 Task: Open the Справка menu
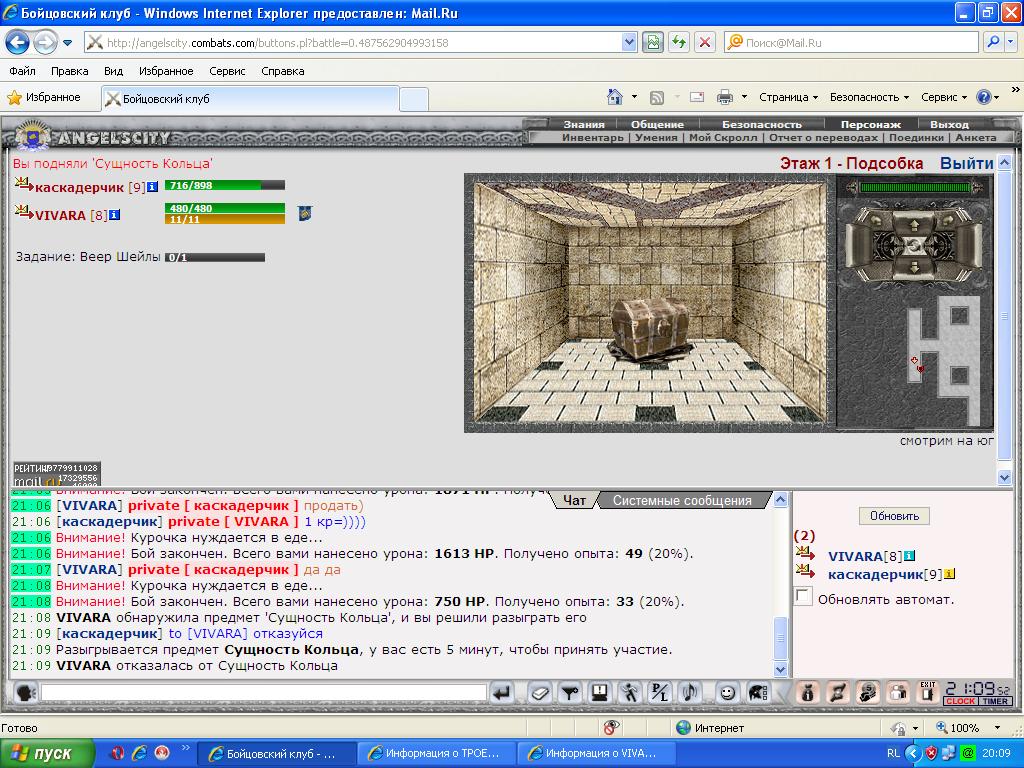coord(283,71)
